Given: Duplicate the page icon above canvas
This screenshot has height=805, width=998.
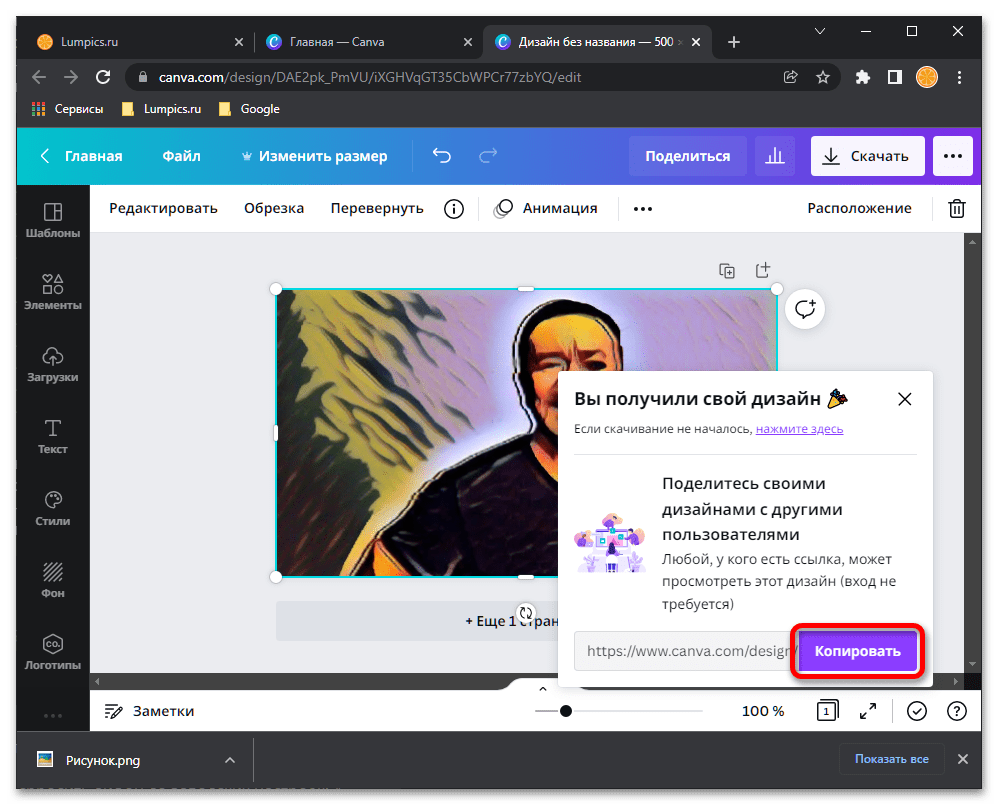Looking at the screenshot, I should click(x=727, y=270).
